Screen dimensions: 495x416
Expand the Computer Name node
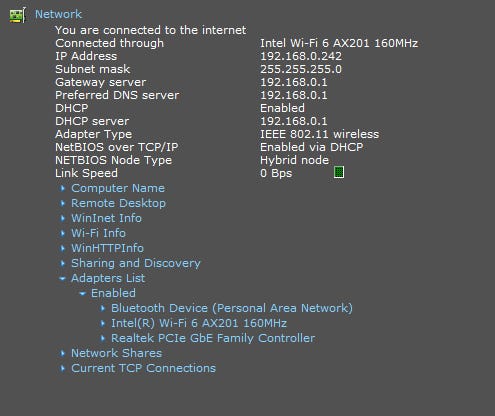[x=118, y=188]
